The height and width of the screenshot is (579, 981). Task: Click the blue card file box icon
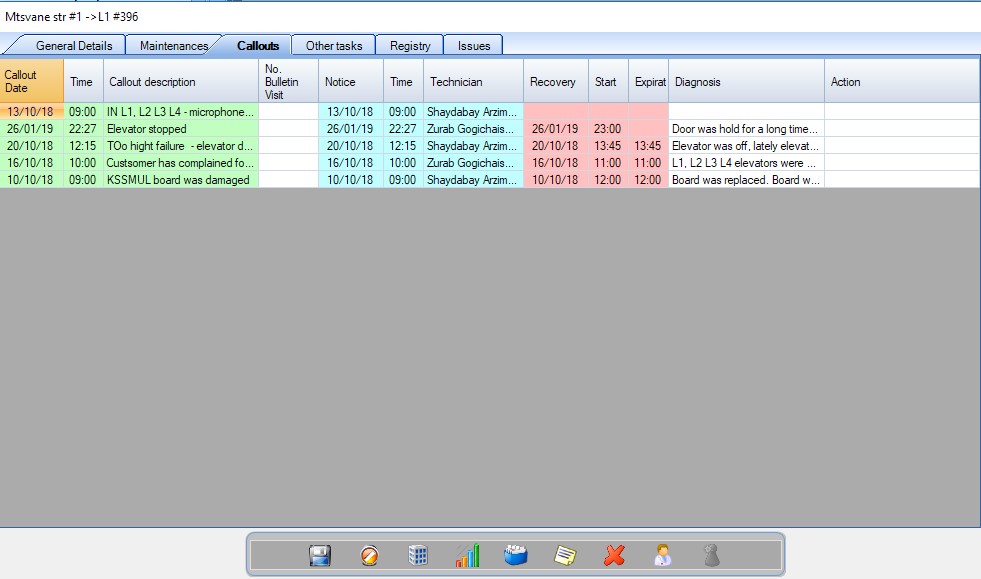(x=516, y=555)
